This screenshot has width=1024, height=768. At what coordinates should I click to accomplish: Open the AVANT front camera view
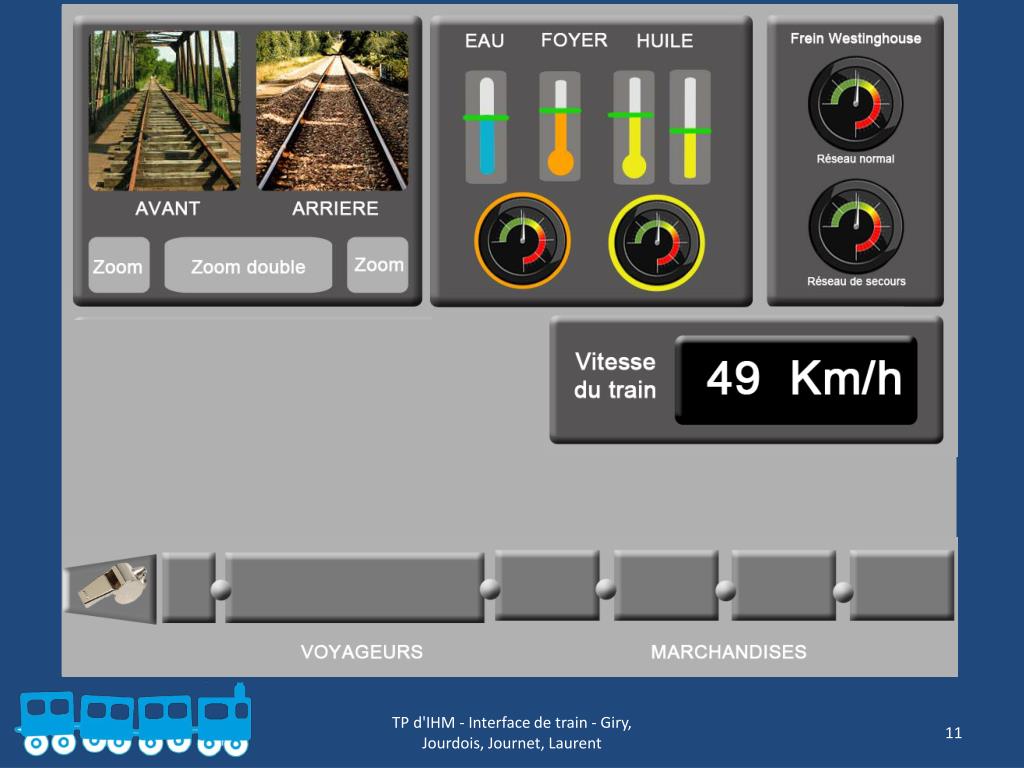click(x=165, y=110)
